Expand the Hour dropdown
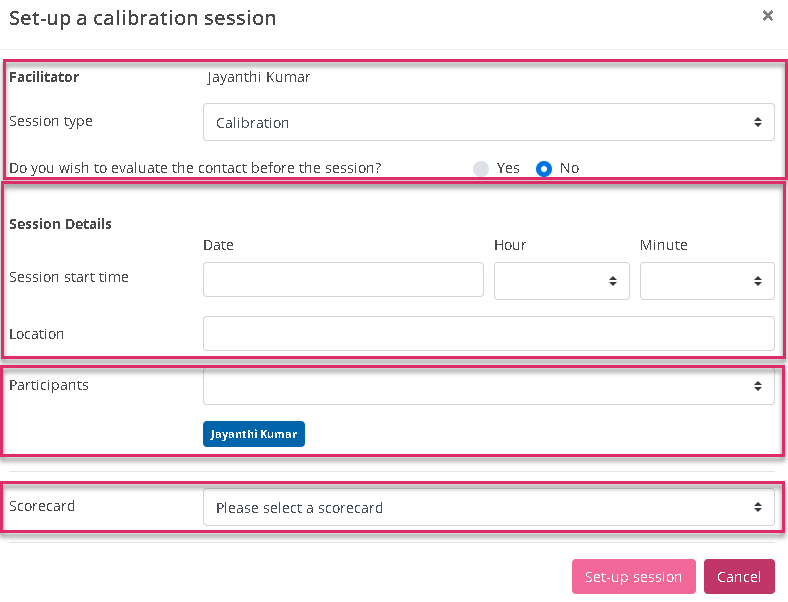 [x=561, y=281]
